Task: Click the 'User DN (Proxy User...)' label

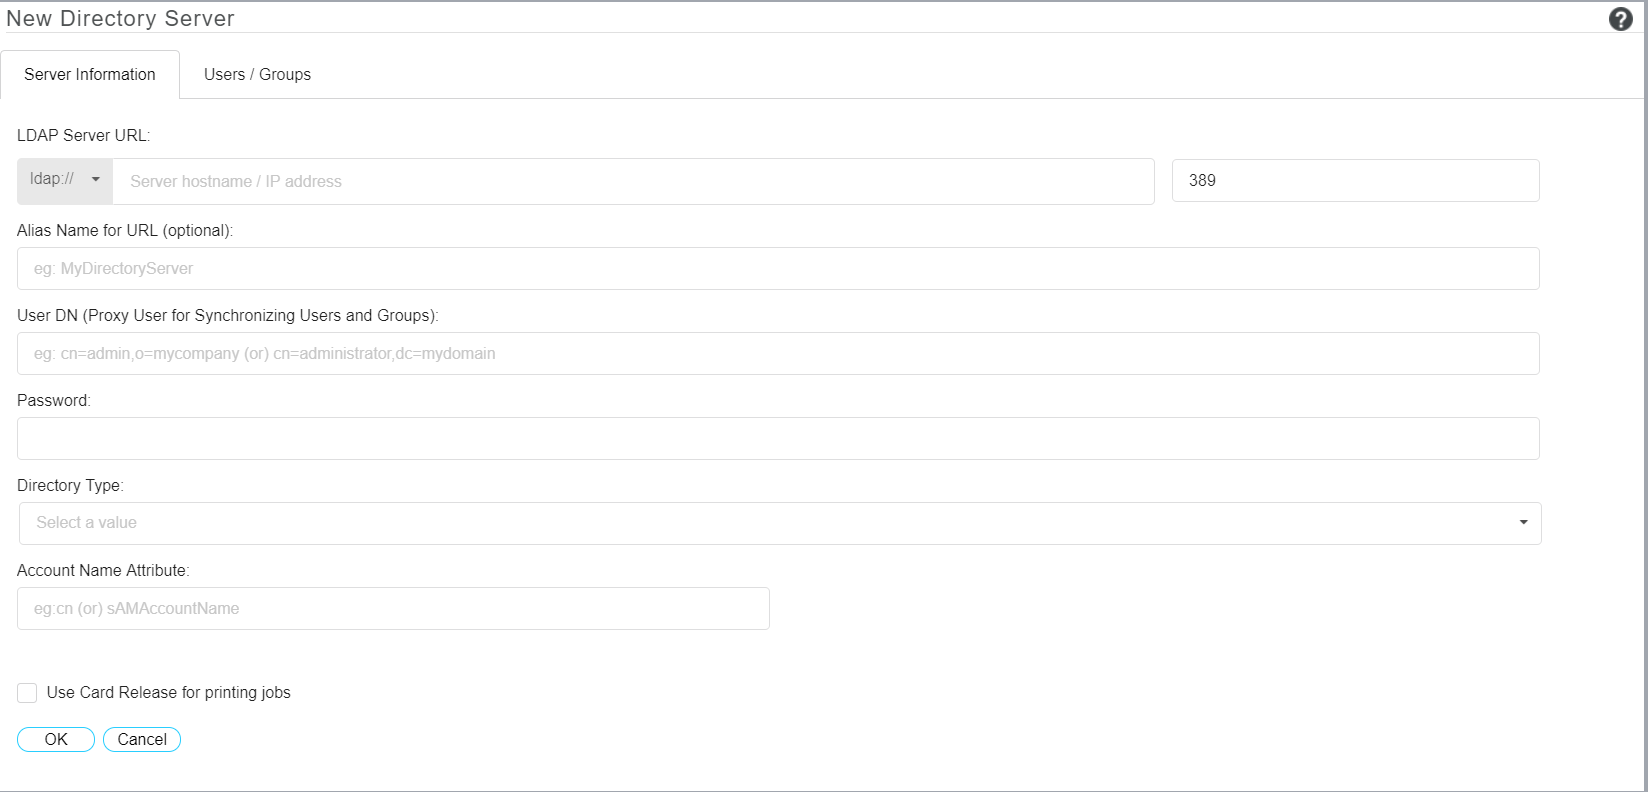Action: pyautogui.click(x=228, y=315)
